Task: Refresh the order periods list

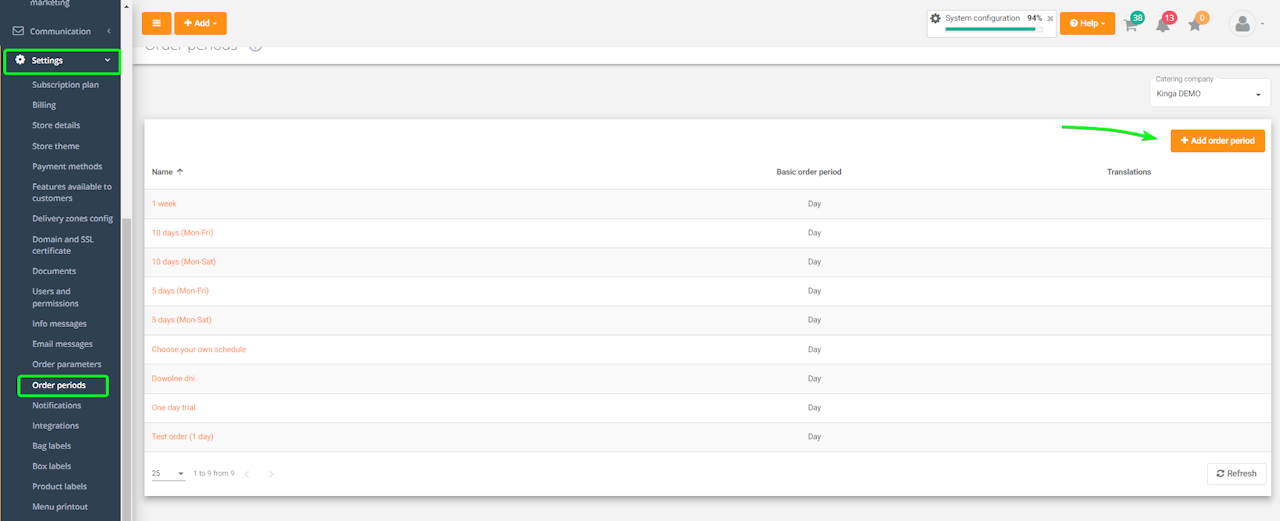Action: click(1236, 473)
